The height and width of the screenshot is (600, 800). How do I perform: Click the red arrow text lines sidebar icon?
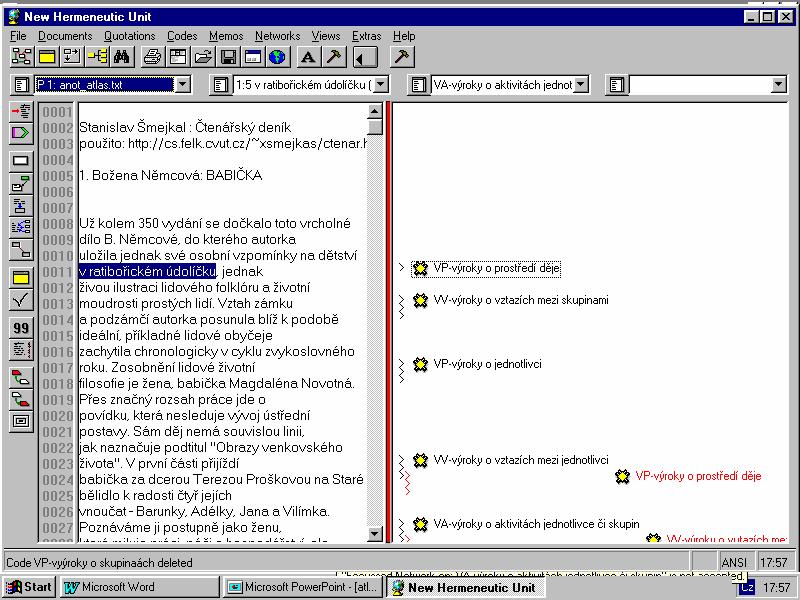tap(21, 111)
